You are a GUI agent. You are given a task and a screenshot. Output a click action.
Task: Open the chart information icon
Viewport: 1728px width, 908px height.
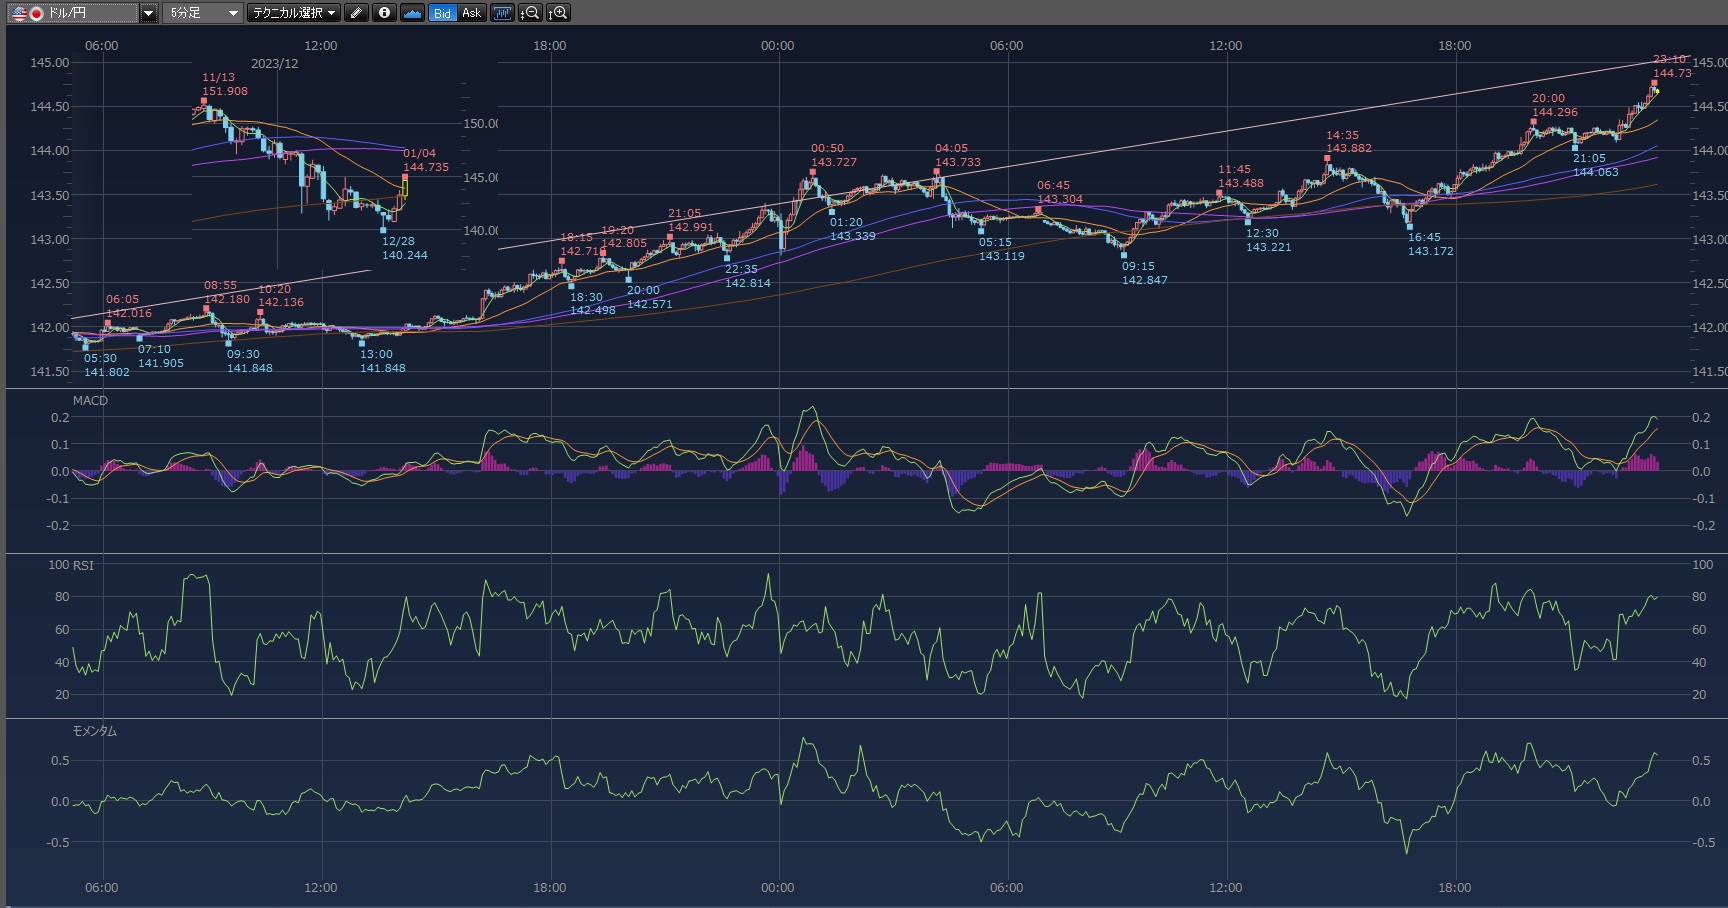(384, 13)
